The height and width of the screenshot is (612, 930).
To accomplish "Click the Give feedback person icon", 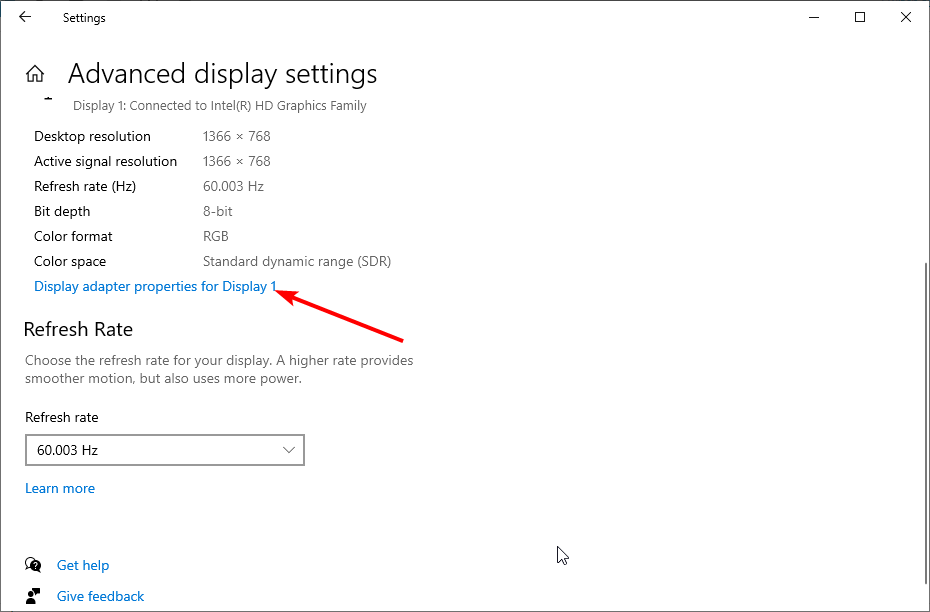I will 33,595.
